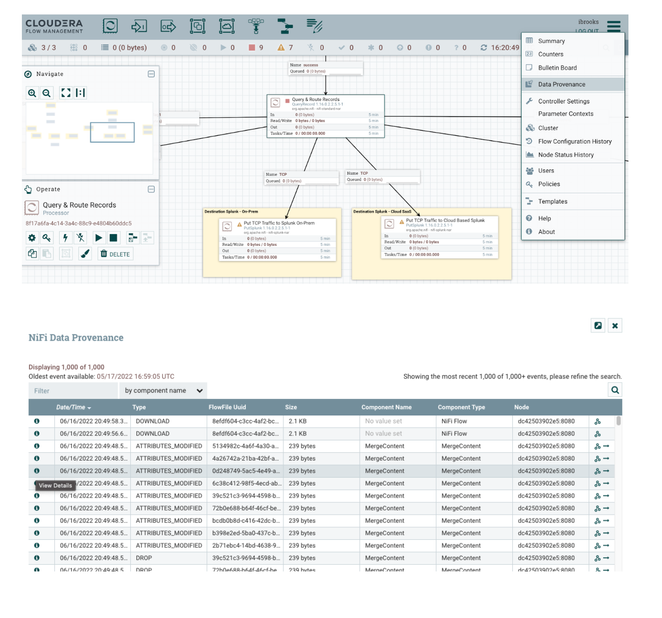Open processor configuration gear in Operate panel

[x=32, y=238]
